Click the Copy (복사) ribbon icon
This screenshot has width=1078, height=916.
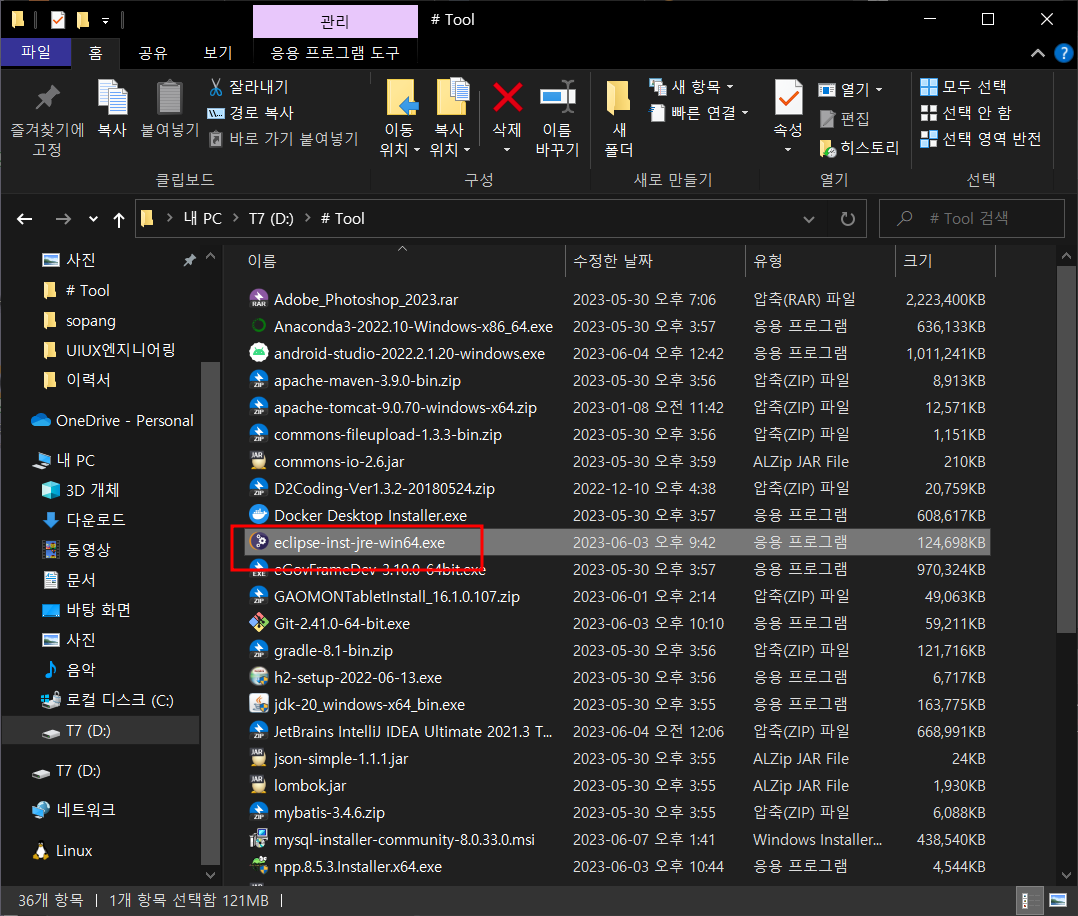click(112, 98)
